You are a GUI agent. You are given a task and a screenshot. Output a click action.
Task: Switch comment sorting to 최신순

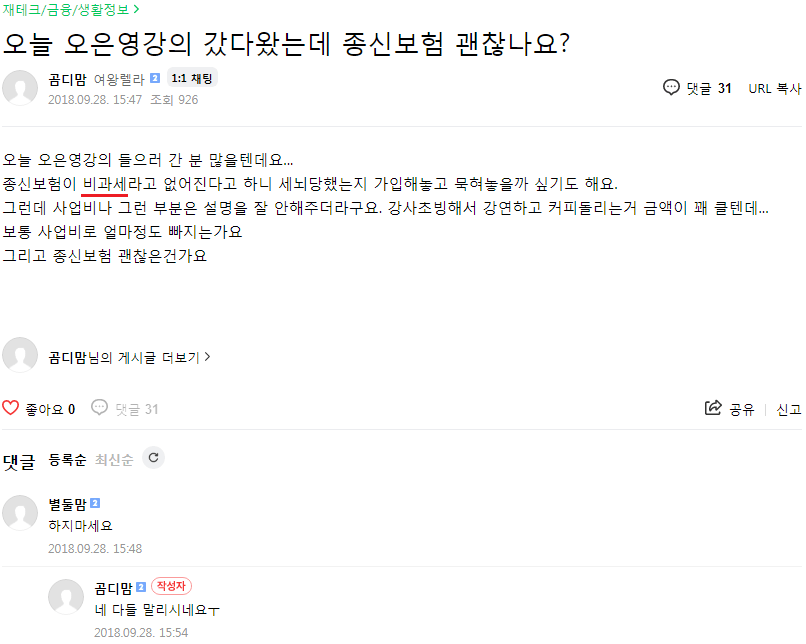pyautogui.click(x=114, y=460)
